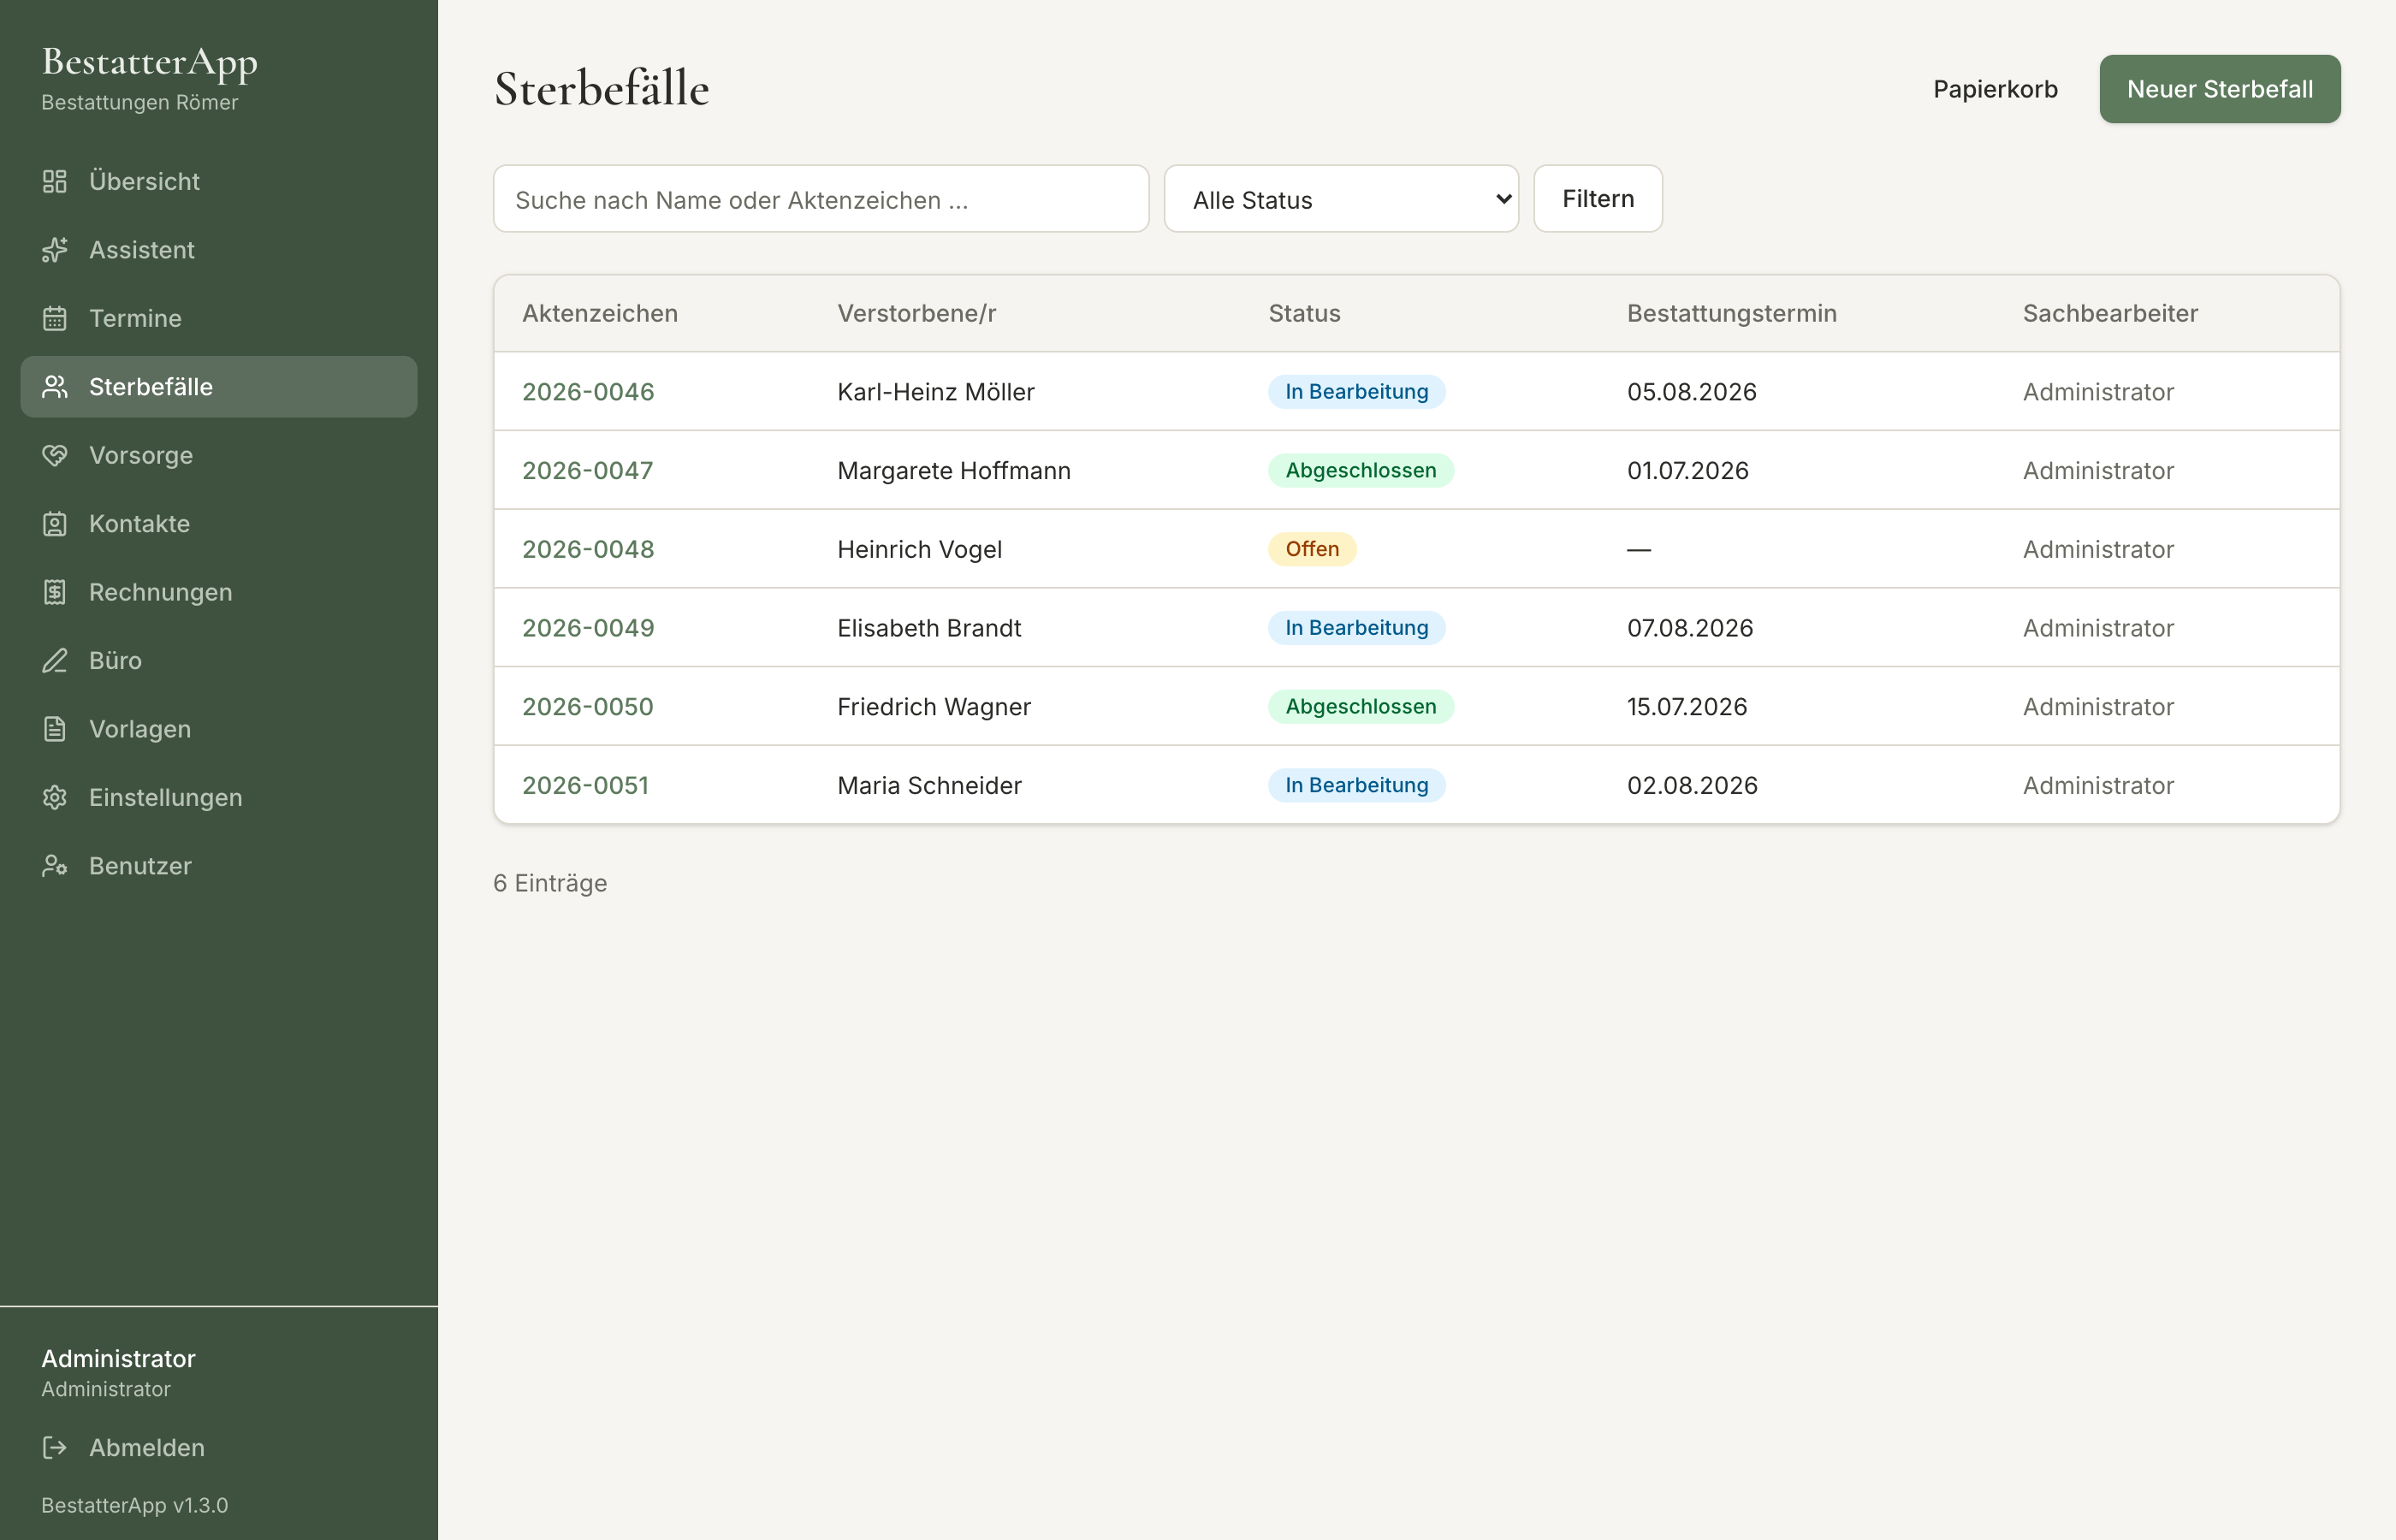Click the Status column header
This screenshot has width=2396, height=1540.
pyautogui.click(x=1304, y=313)
